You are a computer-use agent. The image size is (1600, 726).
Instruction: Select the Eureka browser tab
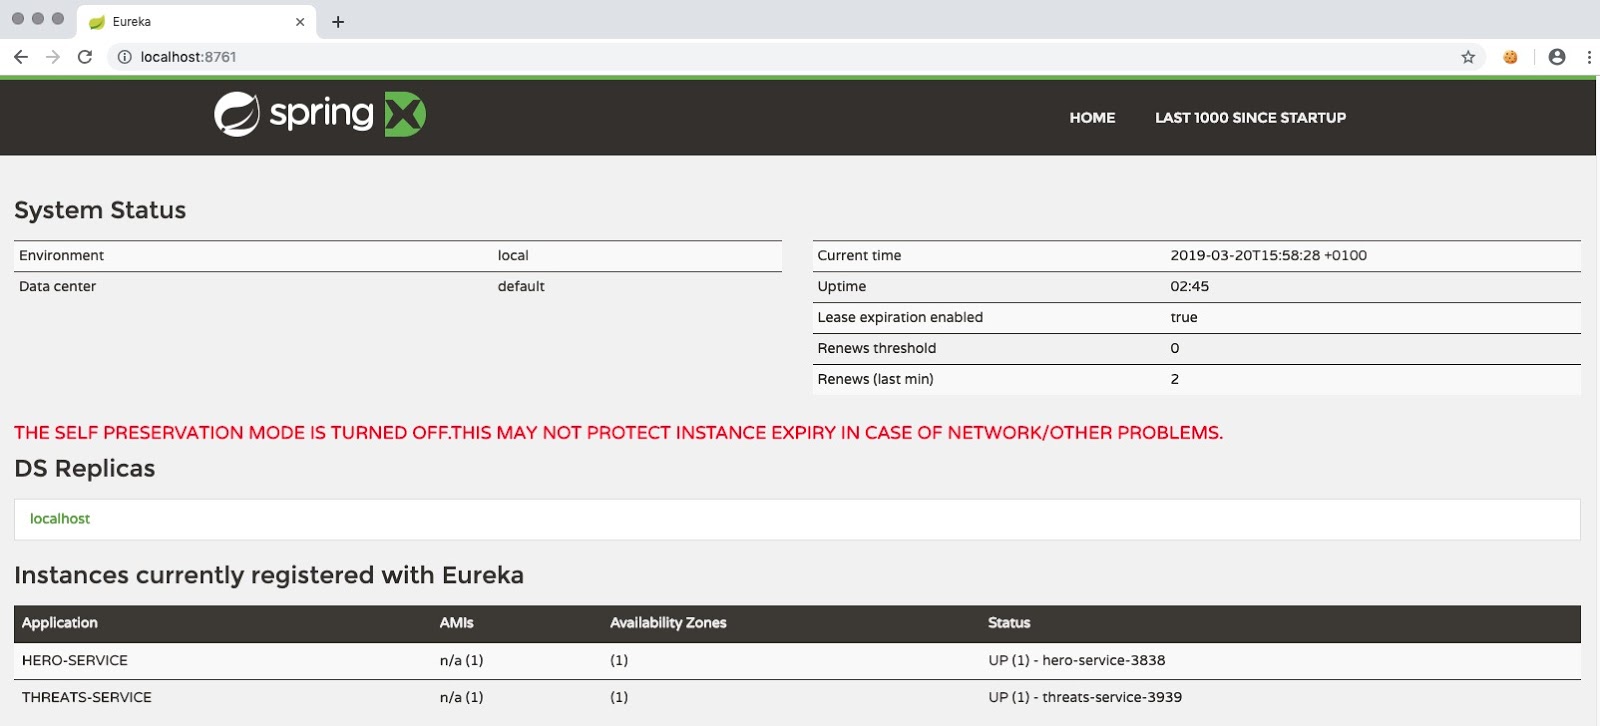[197, 22]
